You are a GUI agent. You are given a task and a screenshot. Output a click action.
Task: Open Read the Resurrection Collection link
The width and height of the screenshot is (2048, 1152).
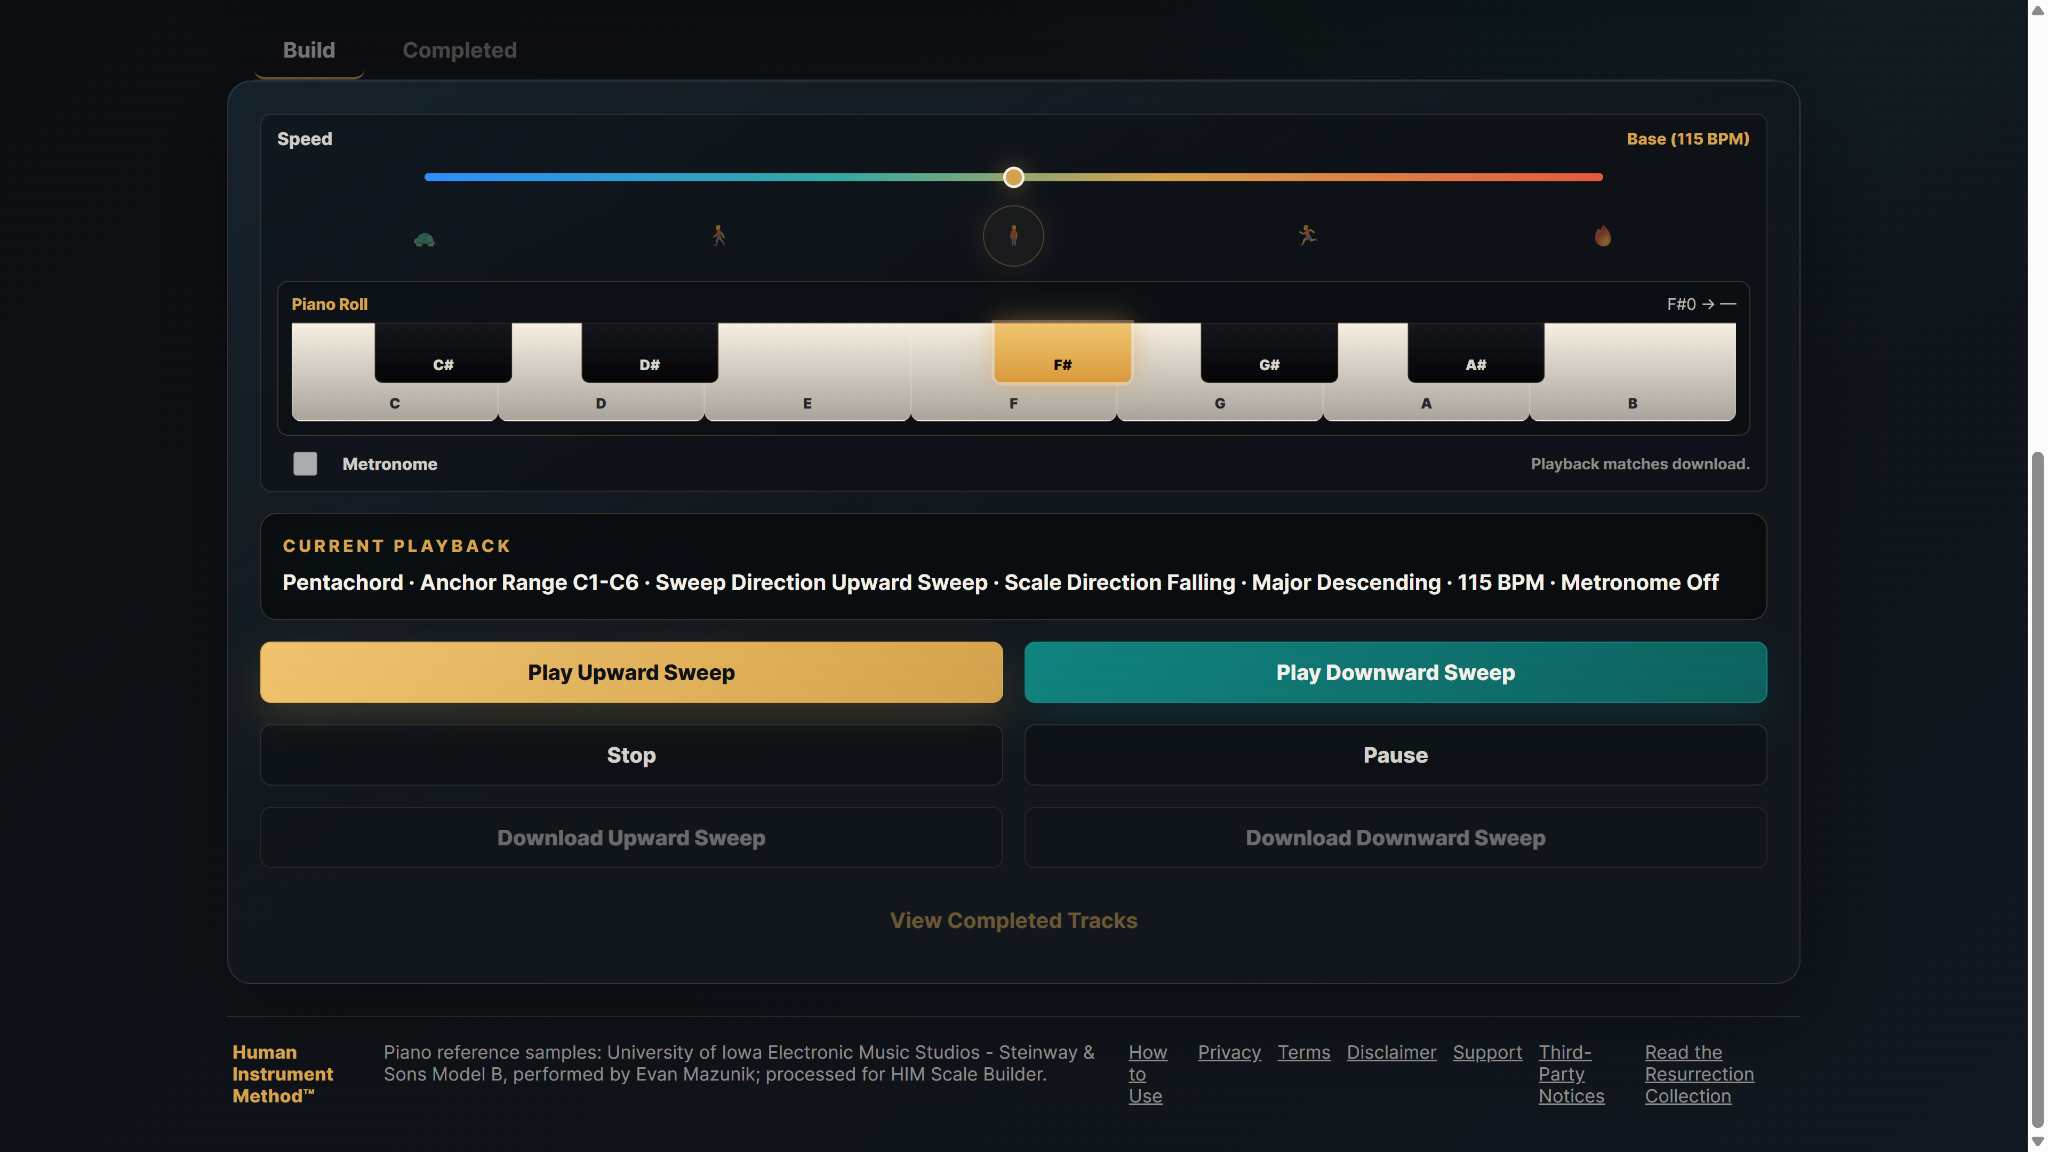tap(1699, 1074)
